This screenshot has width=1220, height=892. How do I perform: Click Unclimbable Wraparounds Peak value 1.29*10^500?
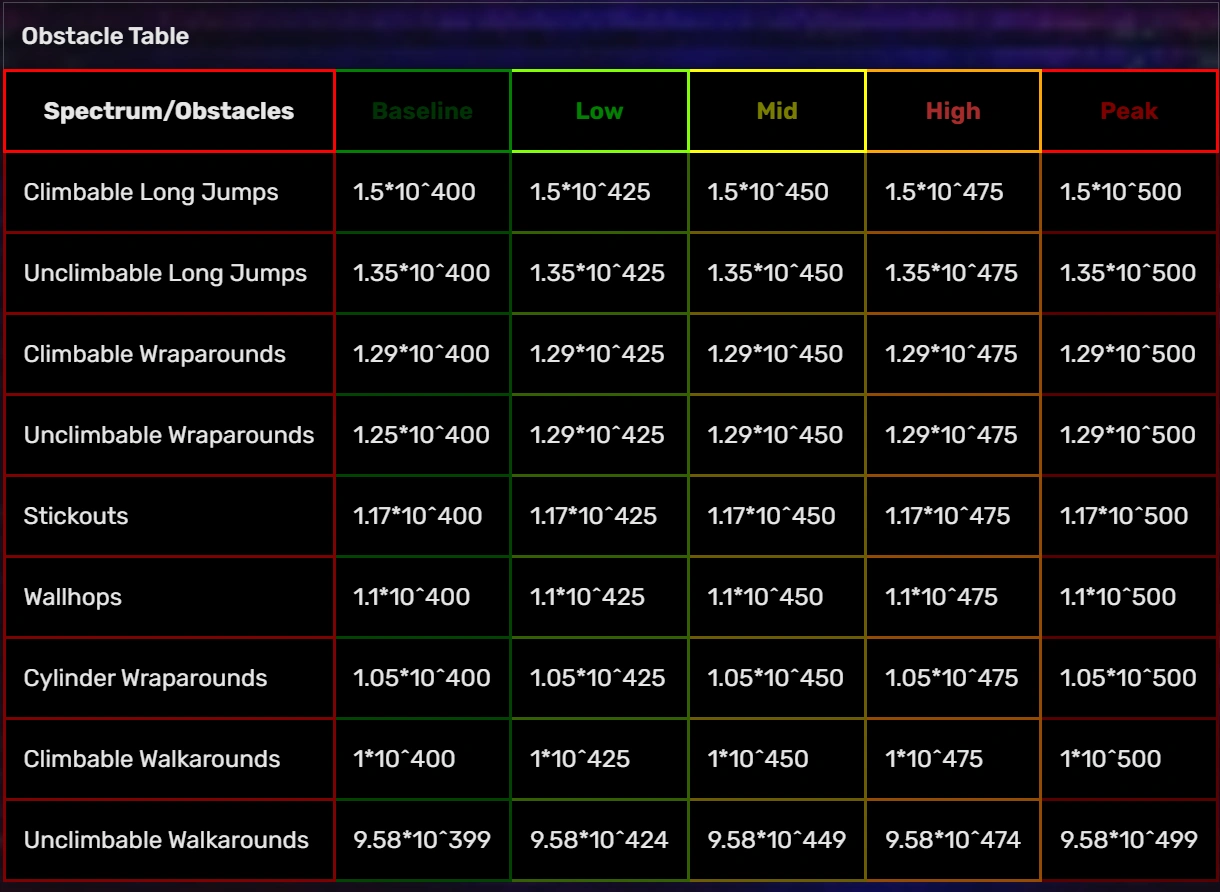(1128, 435)
